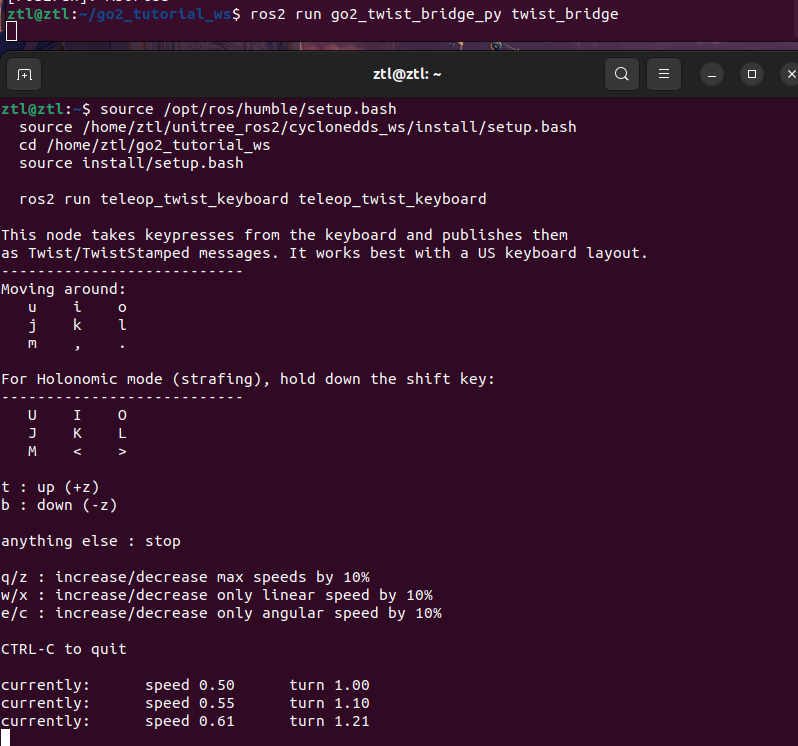Click the 'b : down (-z)' line
Viewport: 798px width, 746px height.
tap(59, 505)
